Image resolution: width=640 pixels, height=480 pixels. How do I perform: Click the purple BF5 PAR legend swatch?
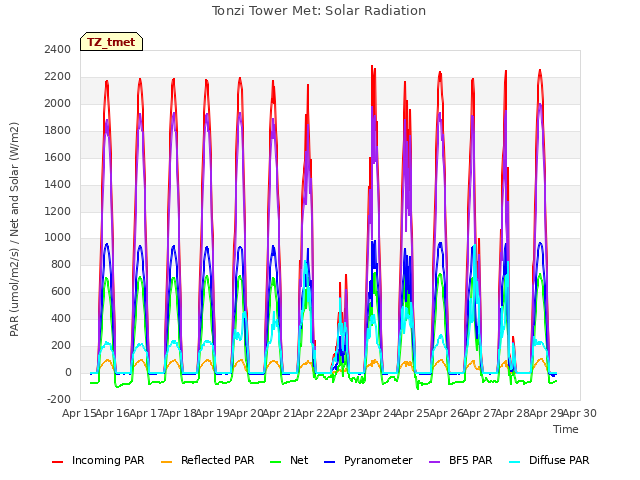(435, 462)
